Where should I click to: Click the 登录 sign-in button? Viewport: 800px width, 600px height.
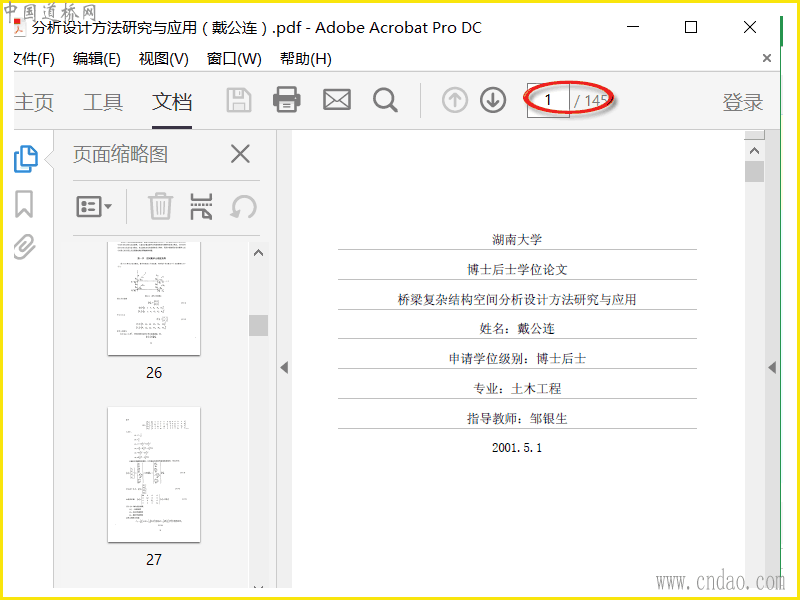(x=742, y=102)
